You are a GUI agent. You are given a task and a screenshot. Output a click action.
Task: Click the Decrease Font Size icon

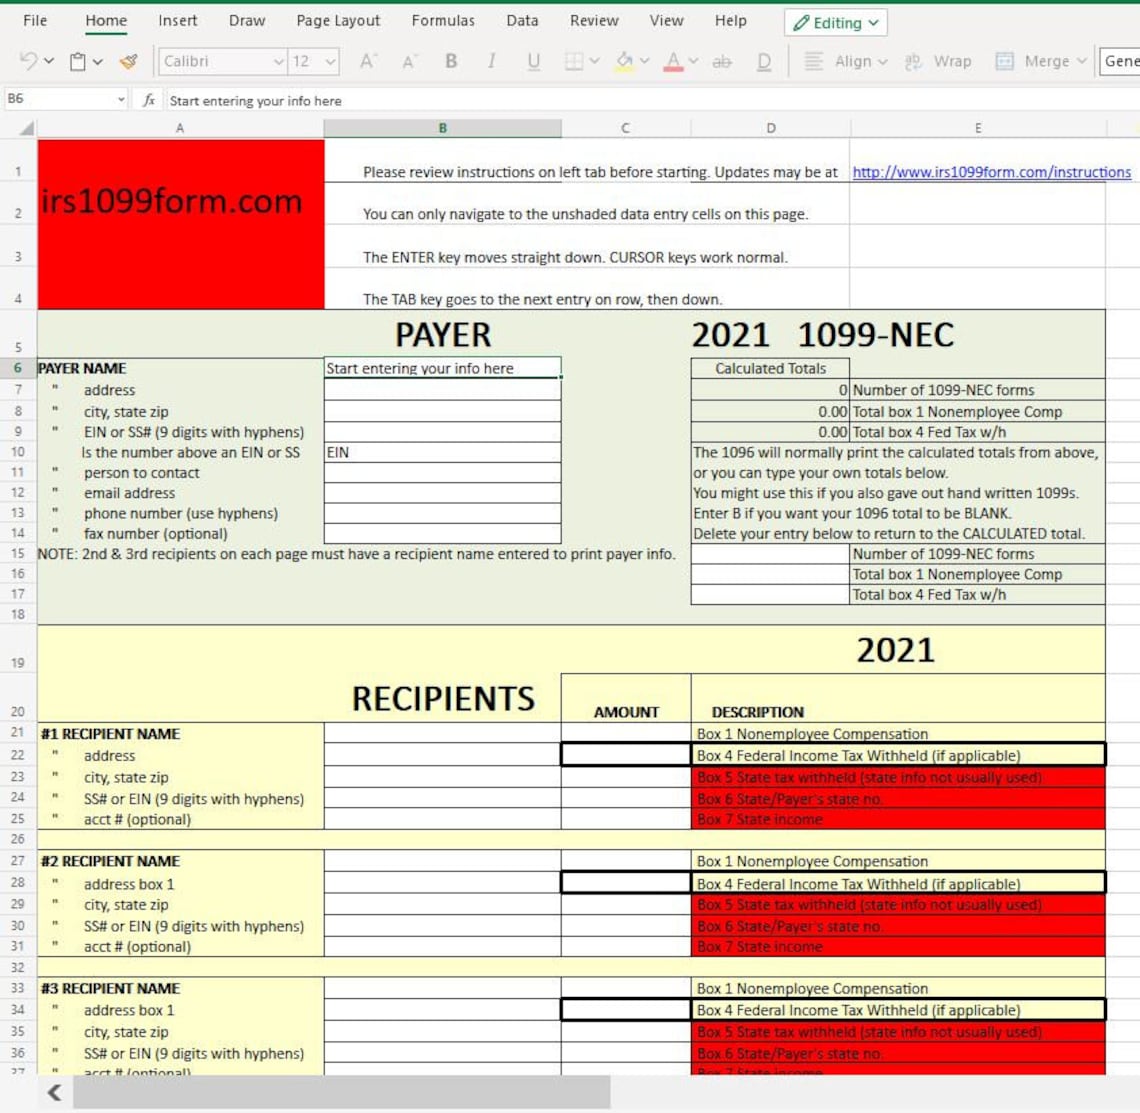(409, 61)
